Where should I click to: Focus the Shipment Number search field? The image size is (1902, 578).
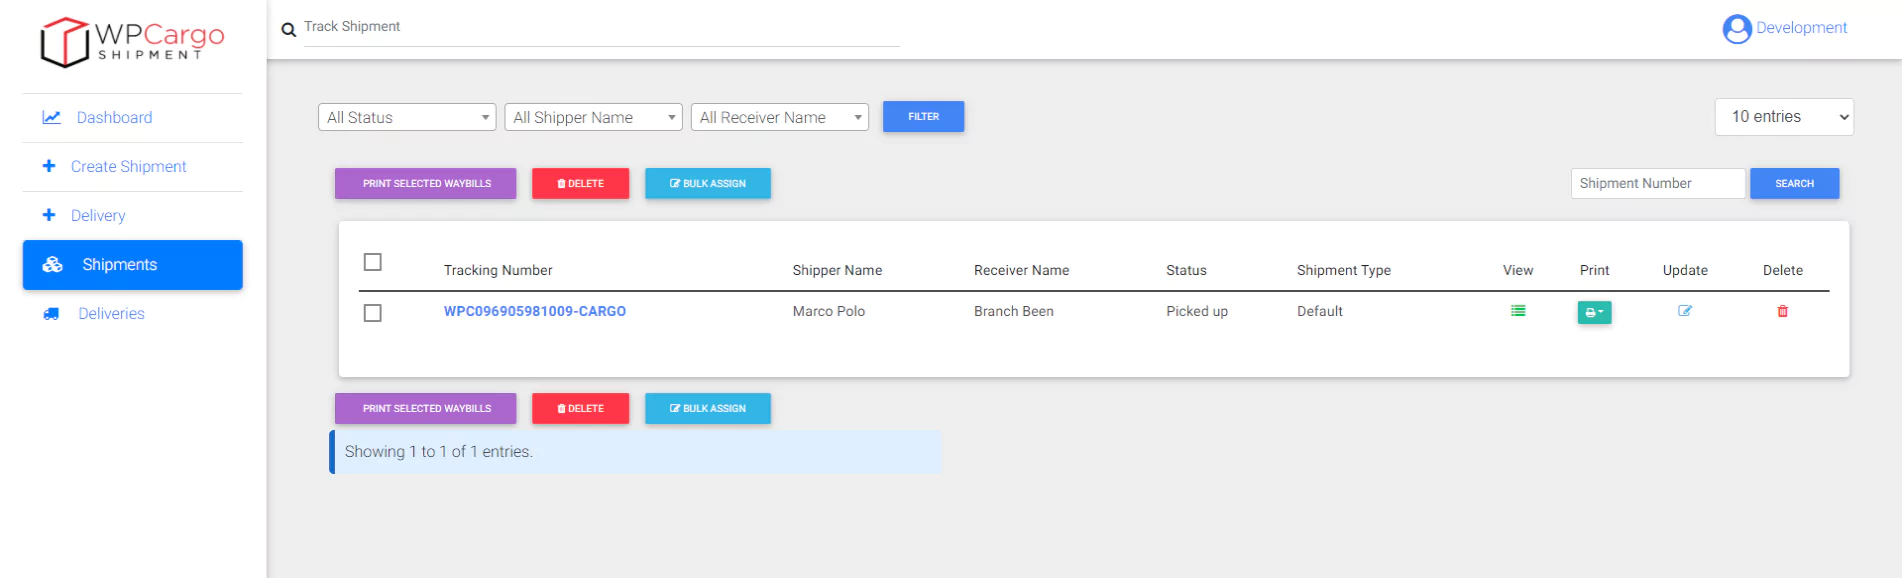coord(1657,184)
